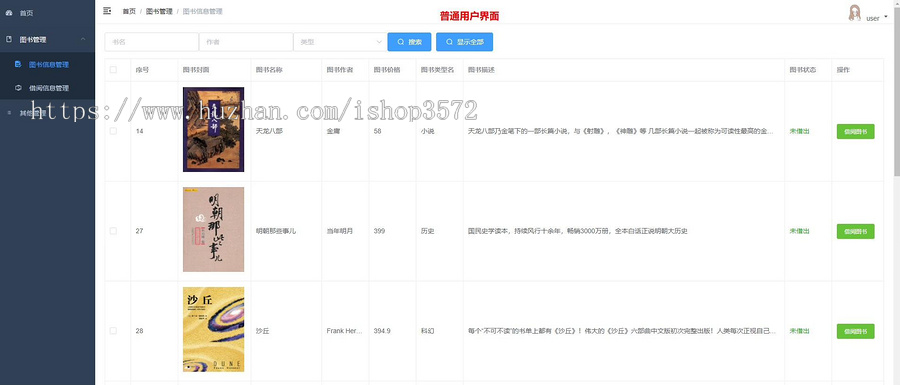
Task: Click author cell 当年明月
Action: [x=340, y=231]
